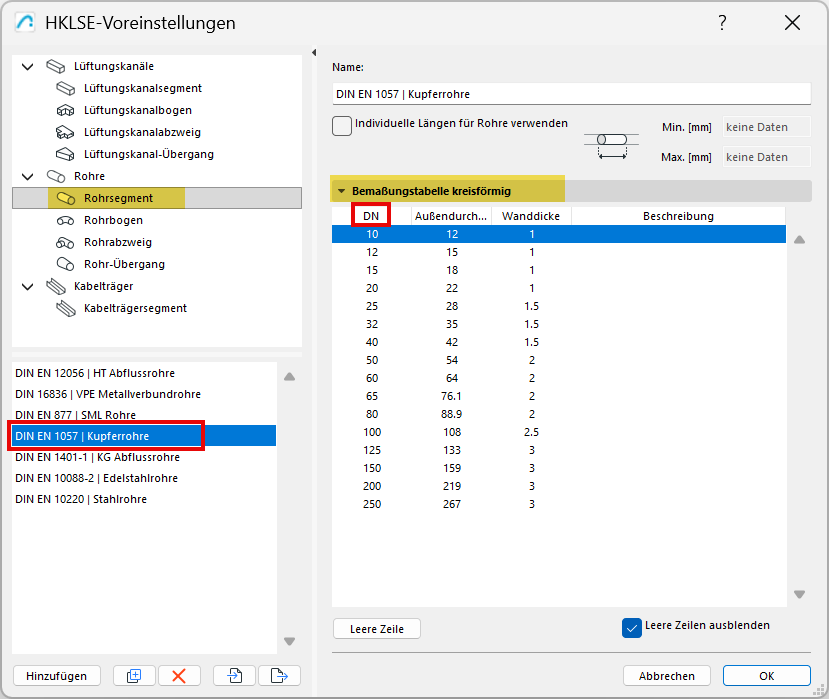Collapse the Rohre tree group
This screenshot has width=829, height=699.
pos(27,177)
